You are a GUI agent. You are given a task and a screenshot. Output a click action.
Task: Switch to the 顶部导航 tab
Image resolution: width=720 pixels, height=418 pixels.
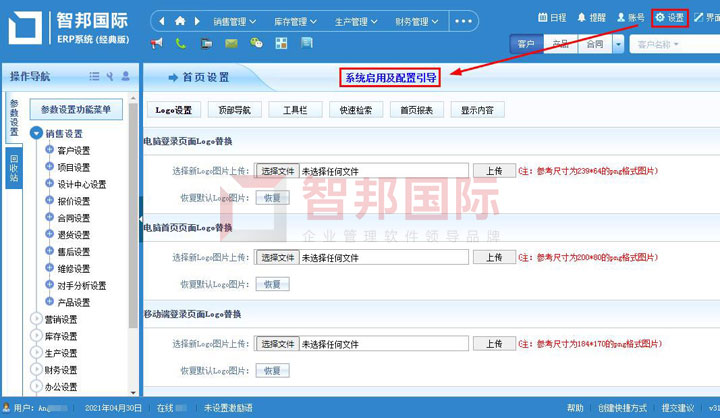[x=233, y=110]
